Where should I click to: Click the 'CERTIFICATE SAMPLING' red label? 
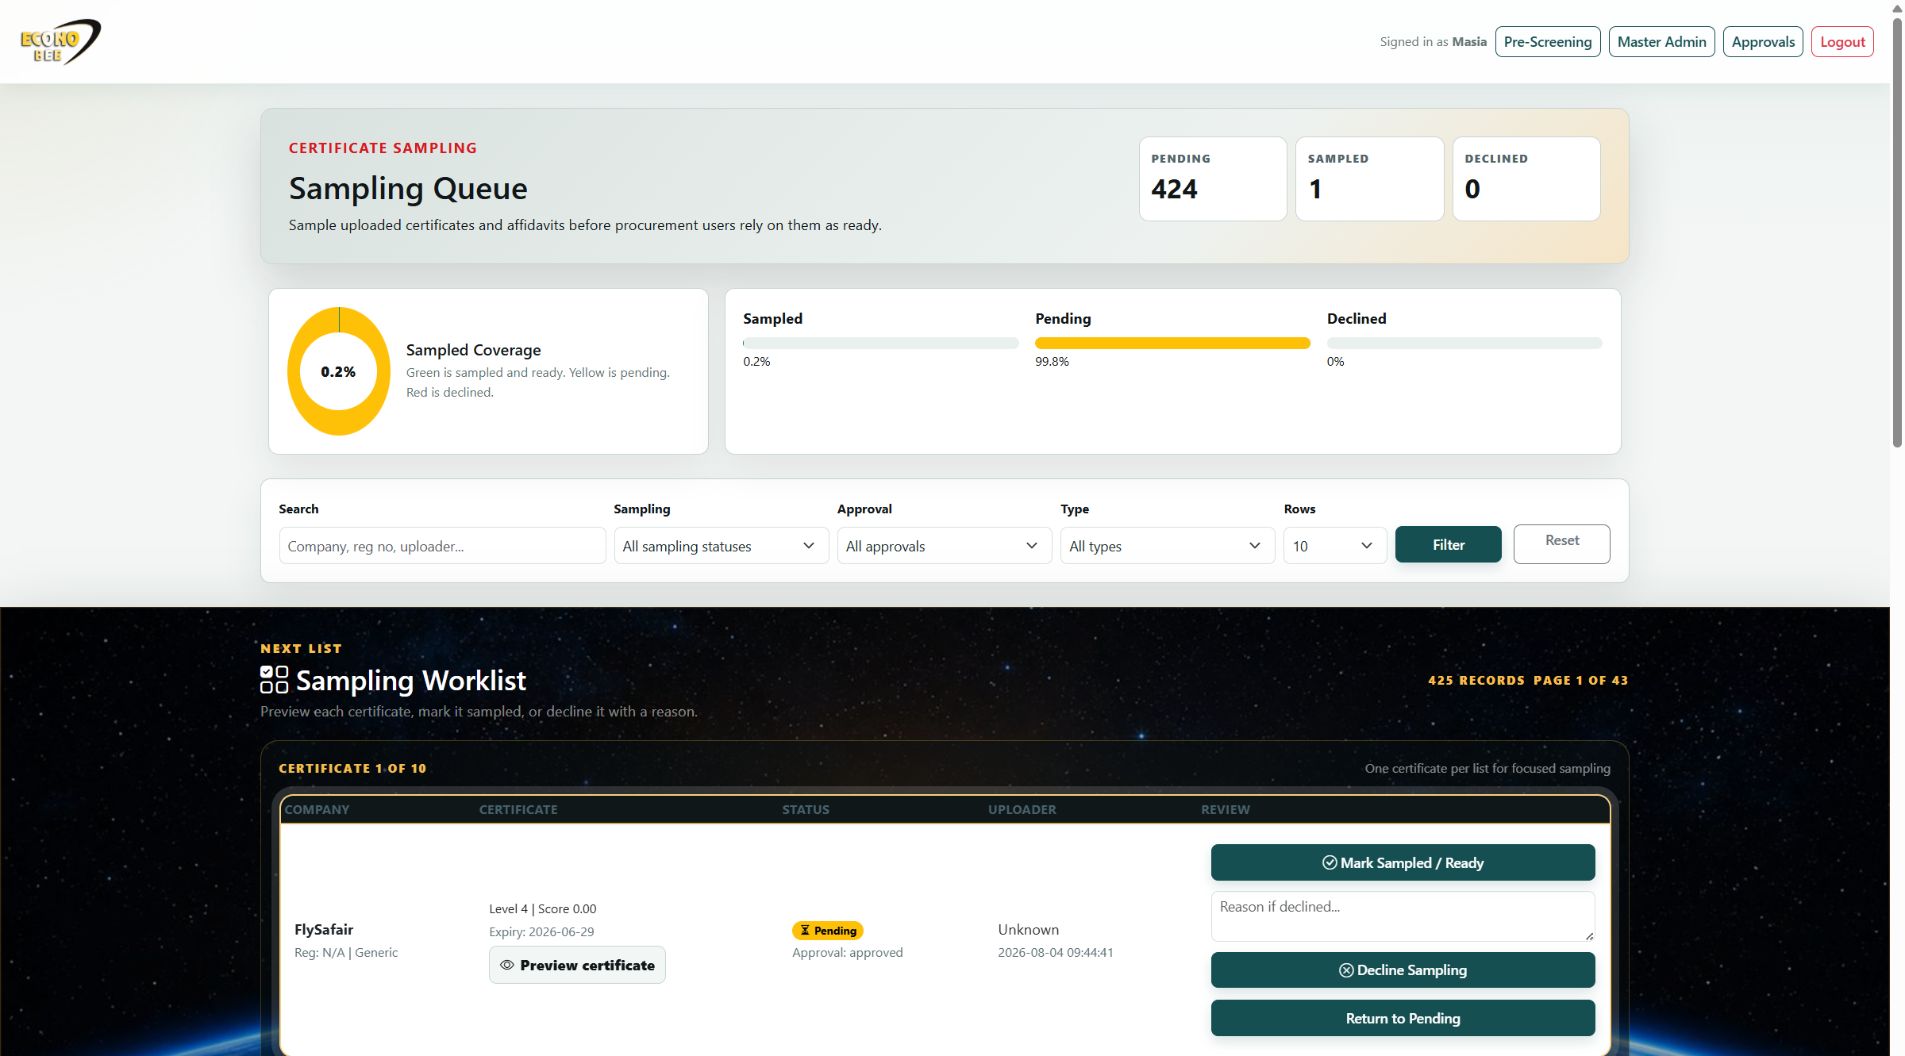[x=383, y=148]
